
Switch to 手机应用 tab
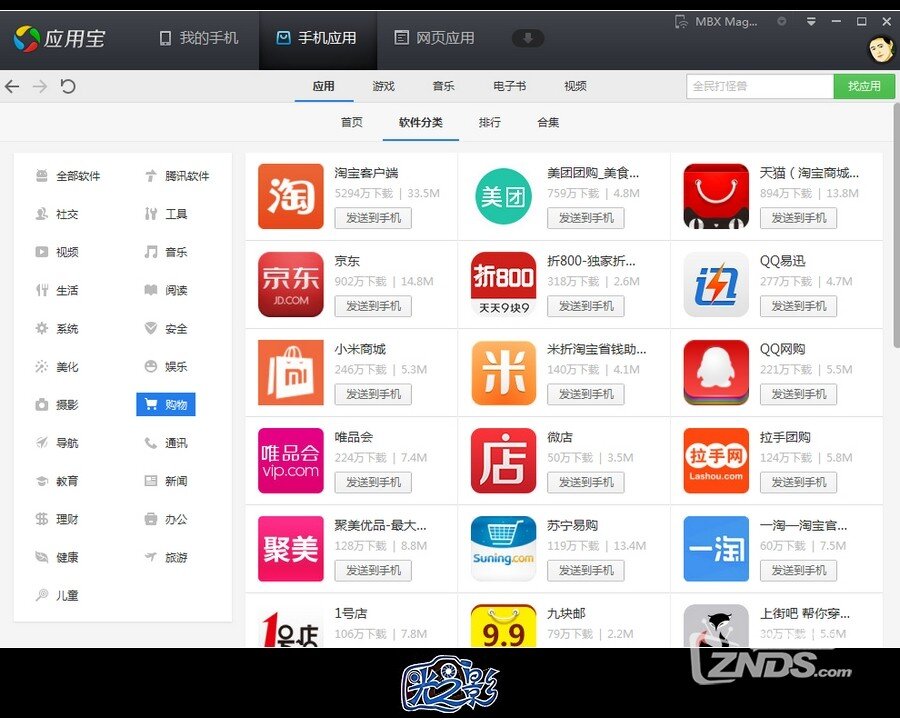pos(317,38)
